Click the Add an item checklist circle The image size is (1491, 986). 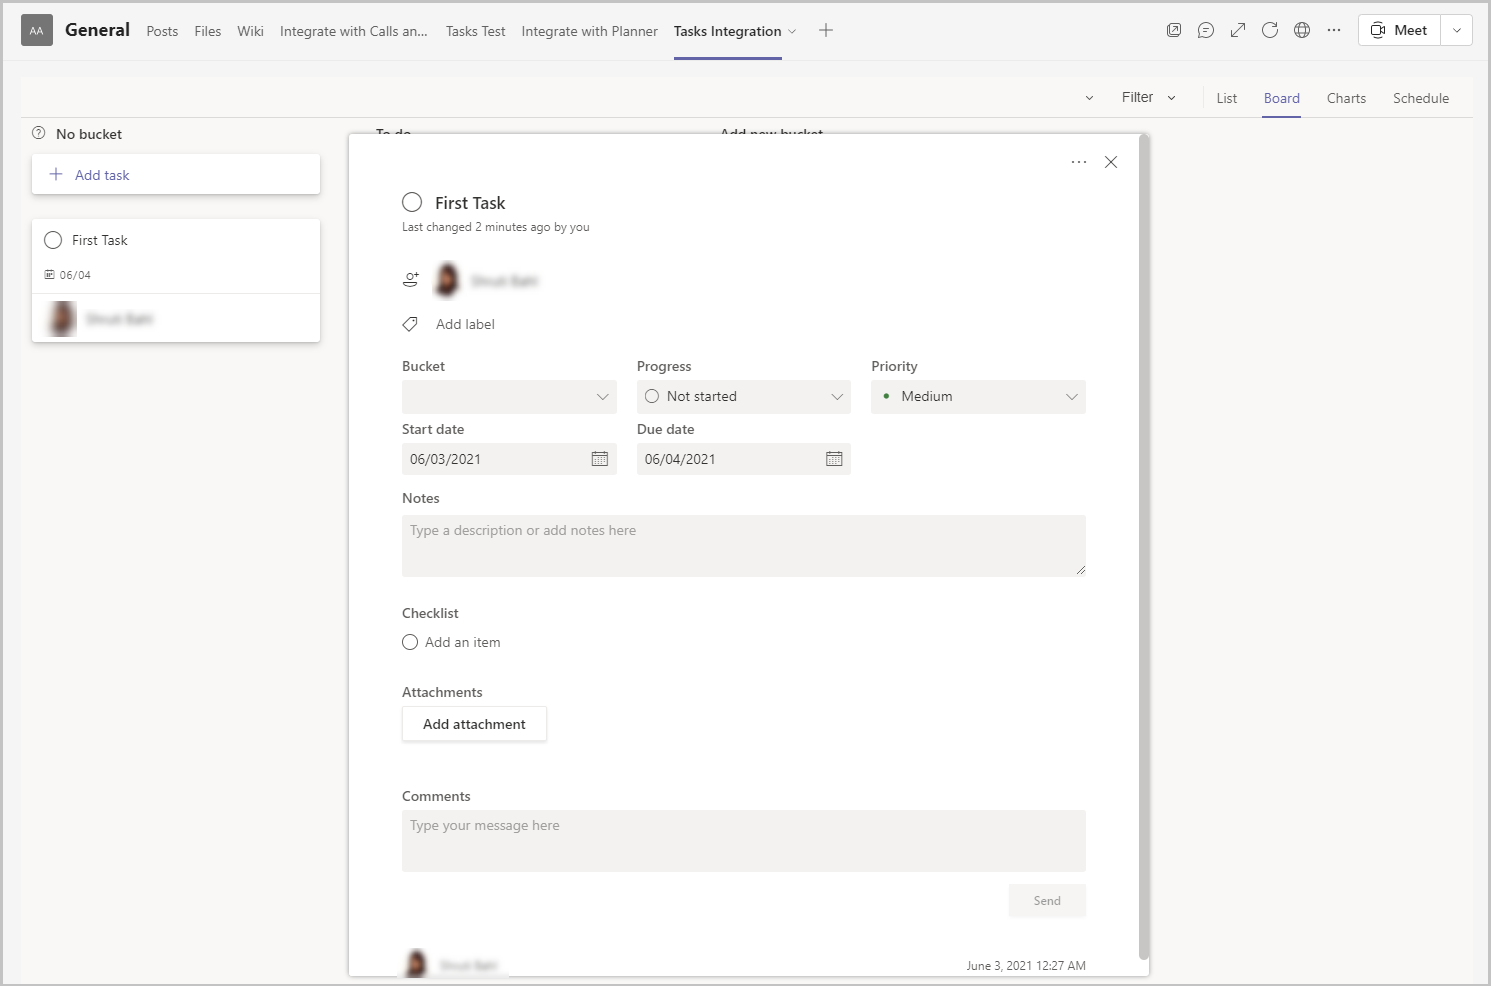(410, 642)
